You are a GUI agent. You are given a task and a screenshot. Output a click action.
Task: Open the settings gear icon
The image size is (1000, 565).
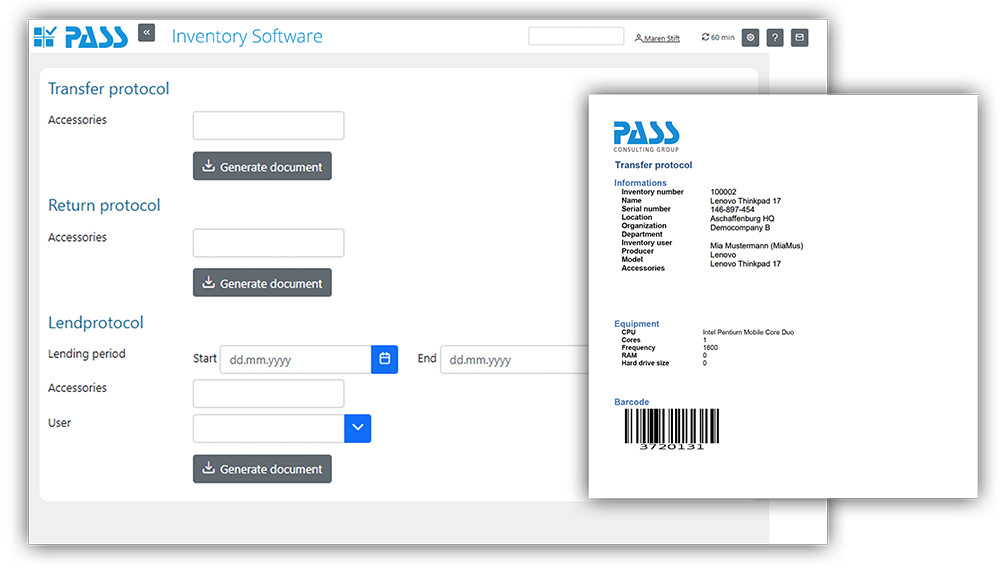coord(750,37)
